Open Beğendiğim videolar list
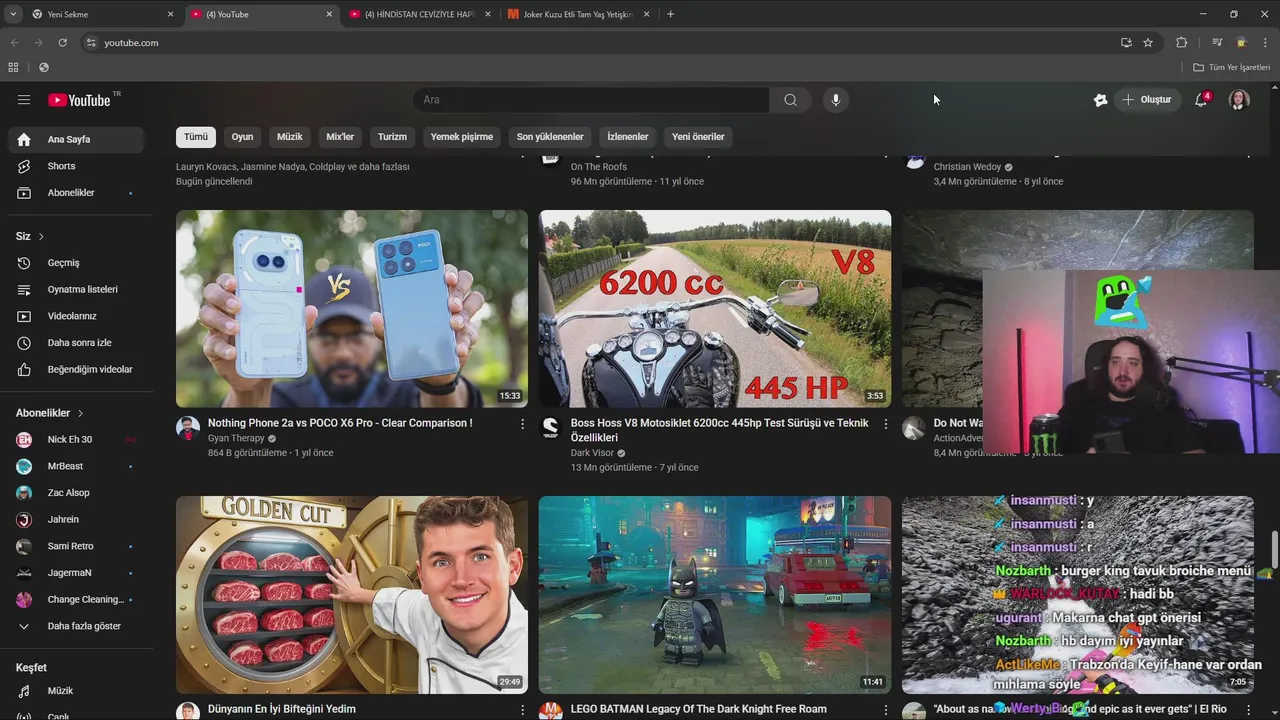 [76, 370]
